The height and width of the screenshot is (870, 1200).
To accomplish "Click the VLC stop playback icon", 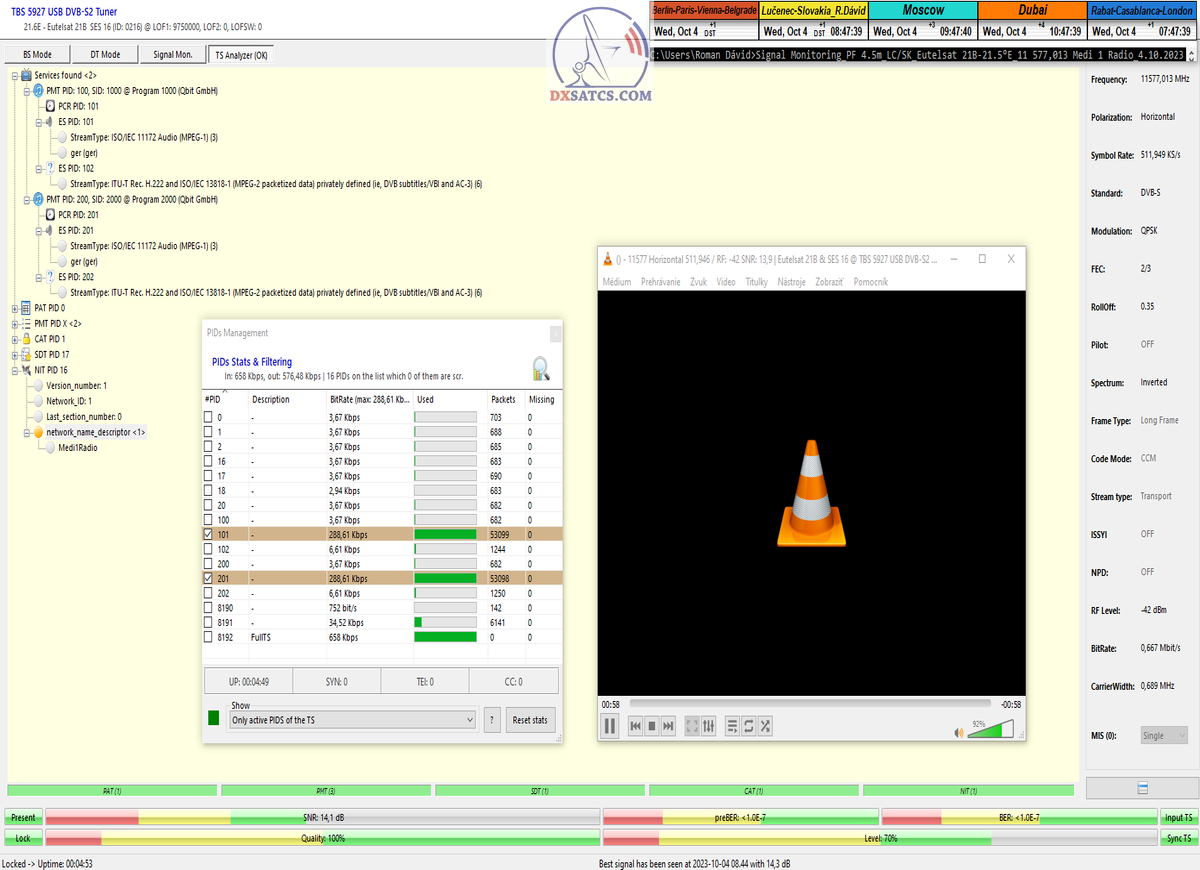I will point(651,726).
